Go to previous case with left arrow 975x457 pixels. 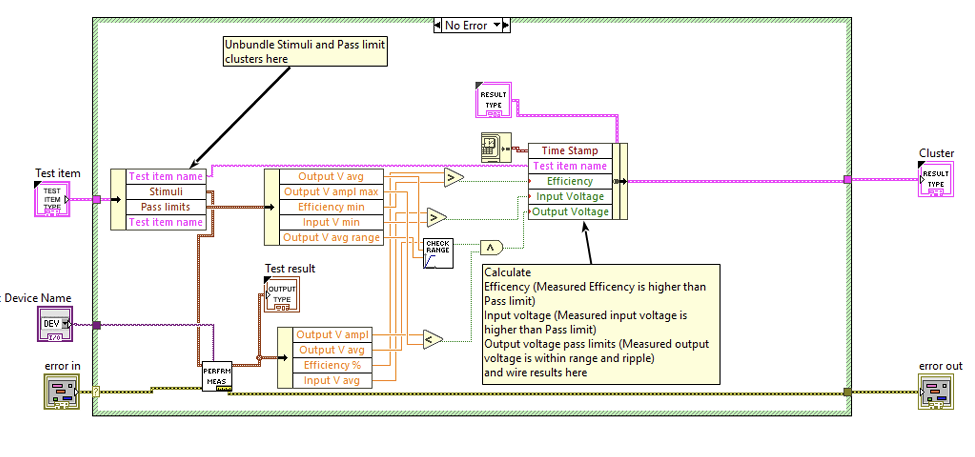(437, 25)
